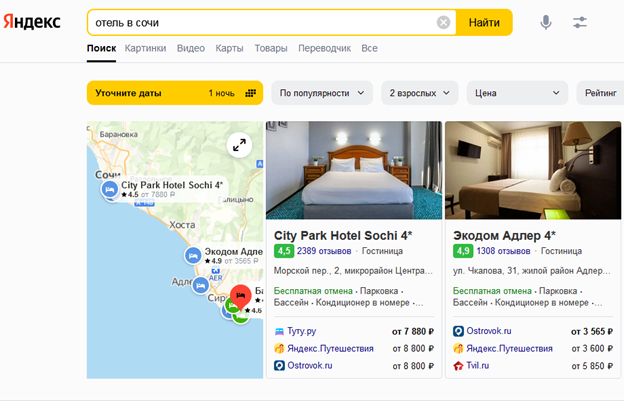Screen dimensions: 624x401
Task: Click Туту.ру icon in City Park offers
Action: pyautogui.click(x=279, y=331)
